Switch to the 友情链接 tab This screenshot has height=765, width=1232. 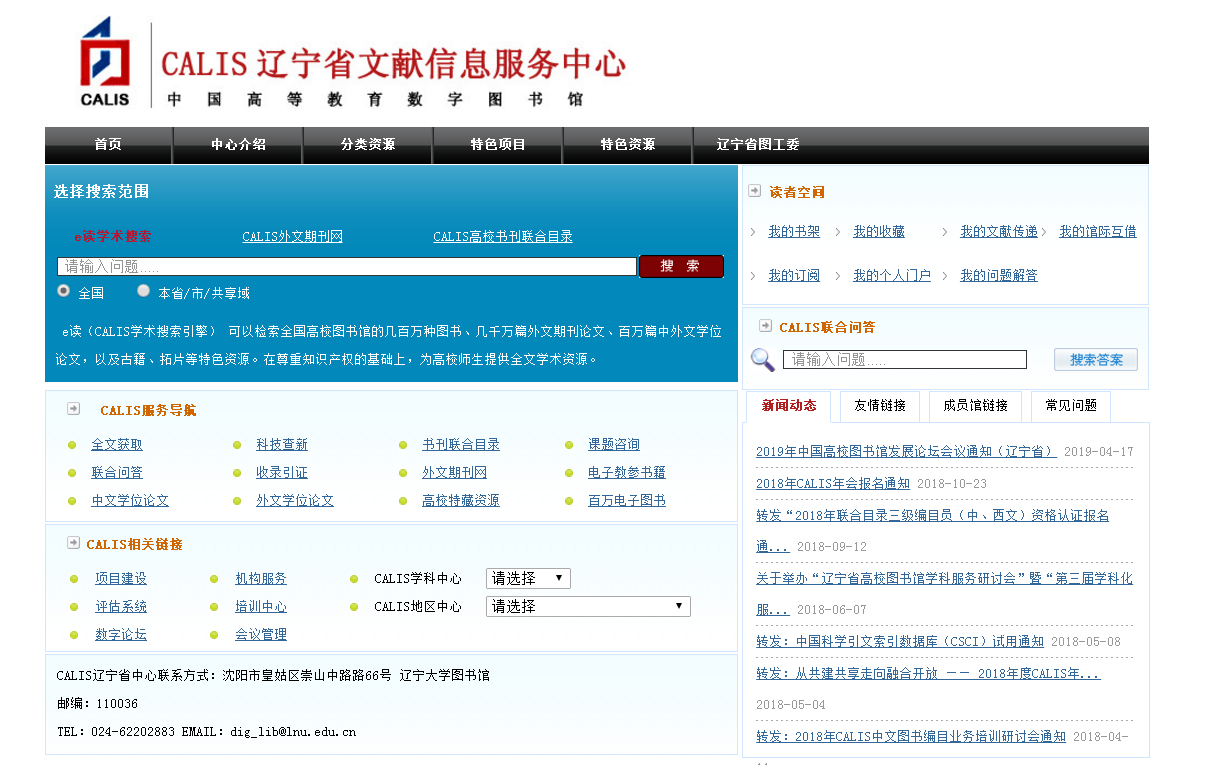click(x=880, y=406)
